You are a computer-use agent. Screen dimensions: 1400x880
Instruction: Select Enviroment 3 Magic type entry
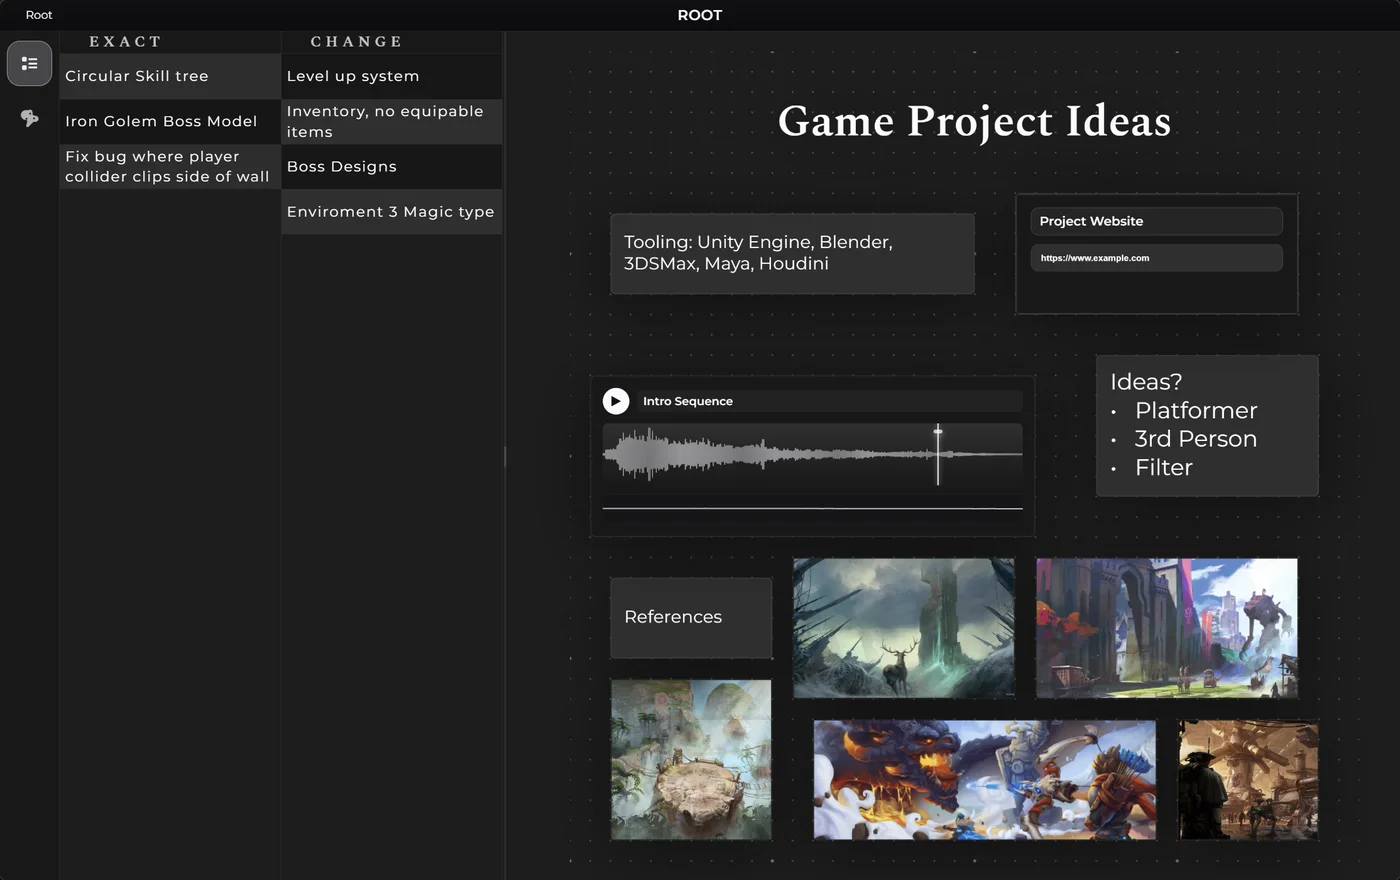click(x=391, y=212)
